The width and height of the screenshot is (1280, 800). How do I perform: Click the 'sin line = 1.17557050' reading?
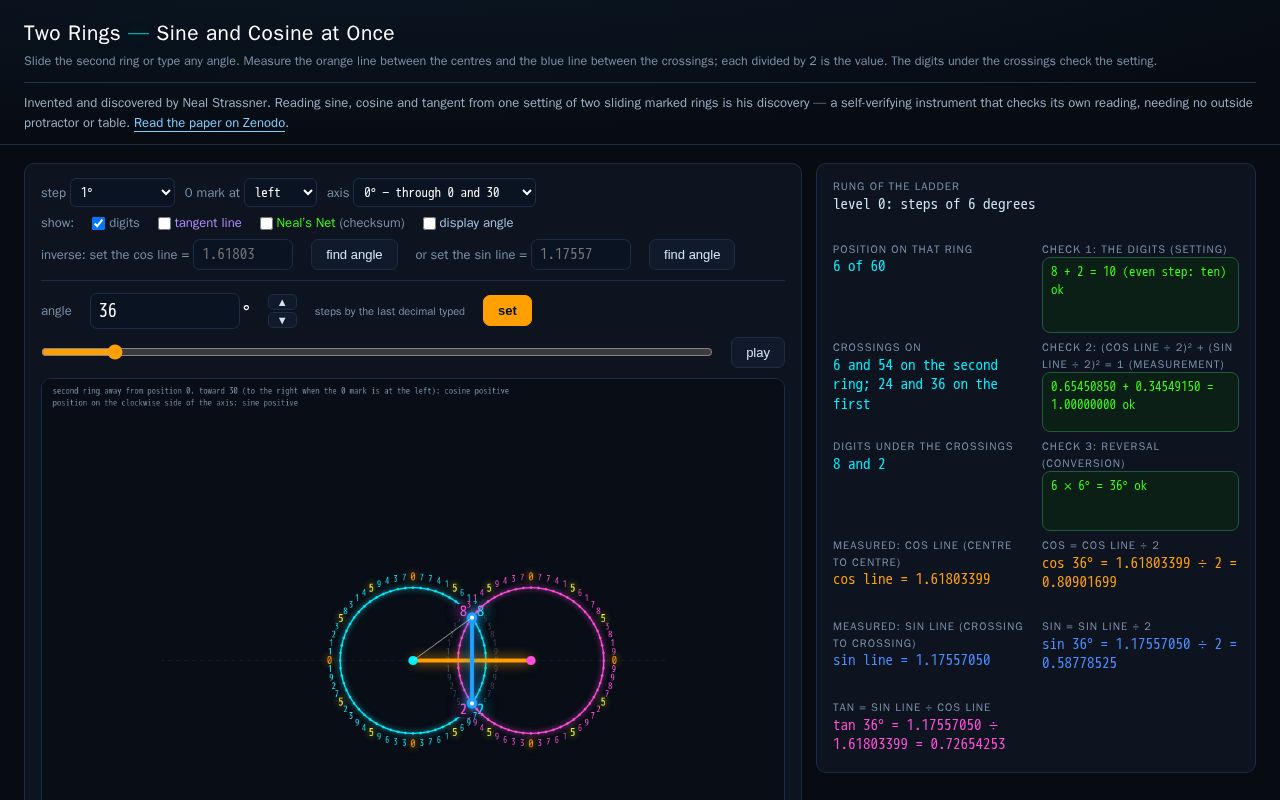[x=911, y=660]
